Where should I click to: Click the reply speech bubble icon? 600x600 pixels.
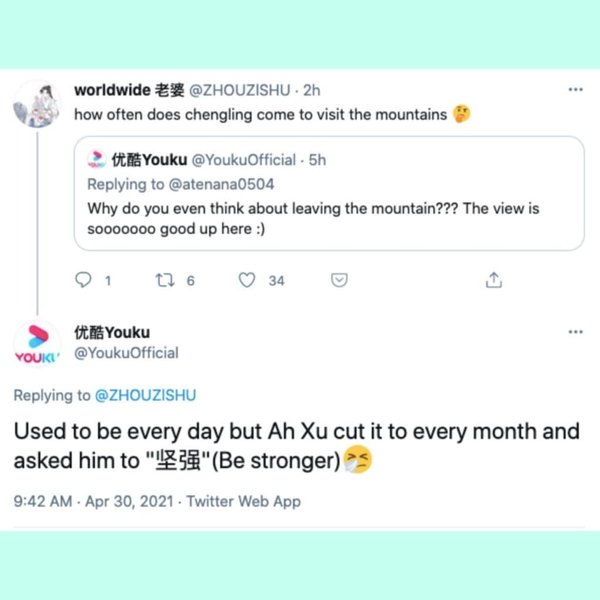[84, 281]
